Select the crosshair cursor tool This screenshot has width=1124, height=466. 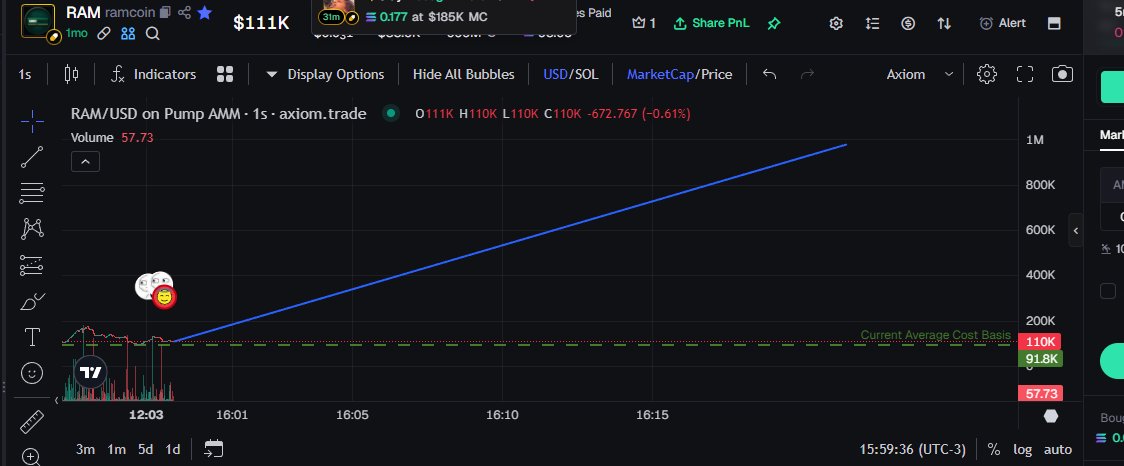pyautogui.click(x=32, y=122)
